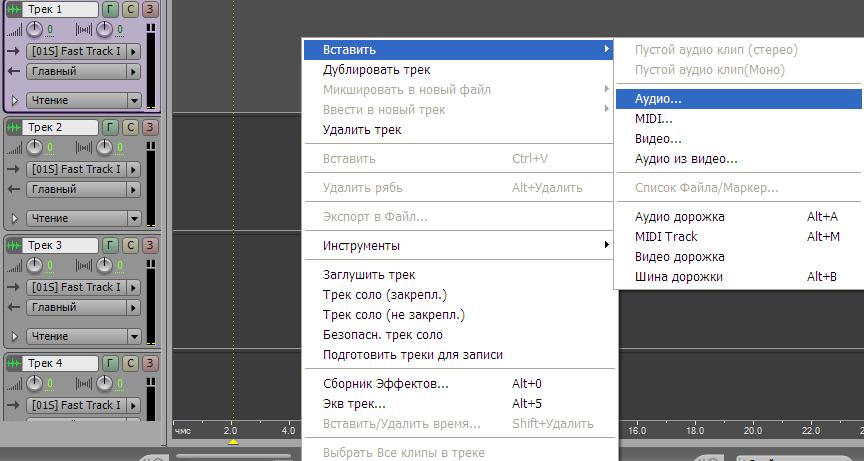Click the input arrow icon on Трек 3

[x=13, y=287]
